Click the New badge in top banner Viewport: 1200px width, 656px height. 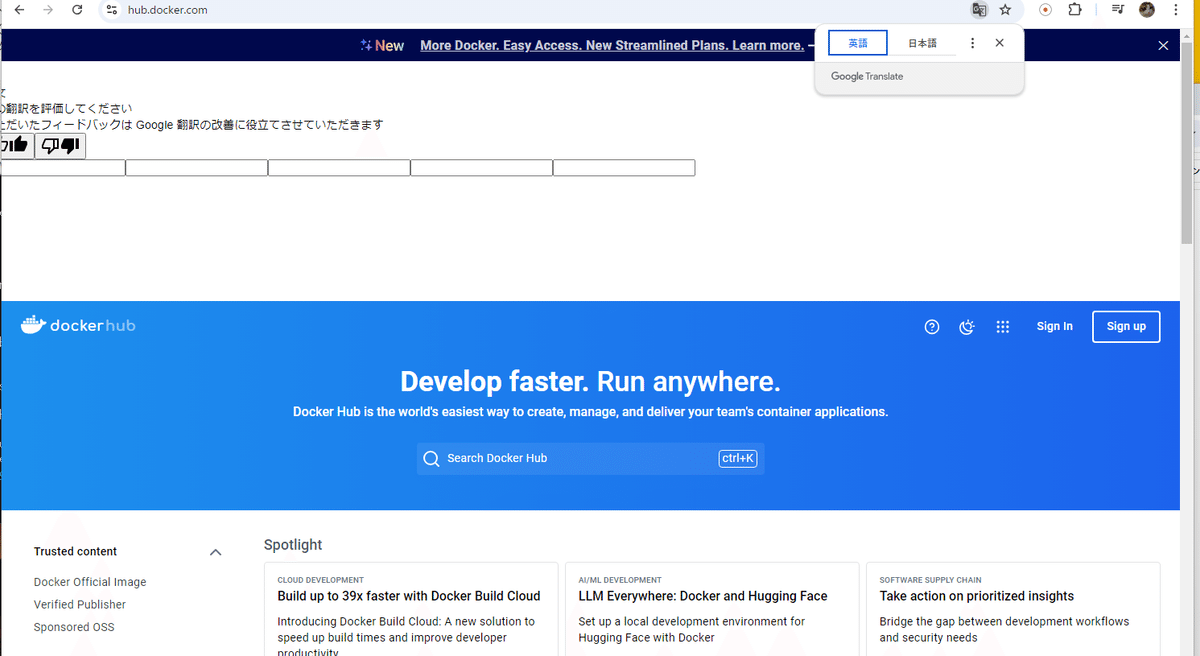tap(382, 45)
